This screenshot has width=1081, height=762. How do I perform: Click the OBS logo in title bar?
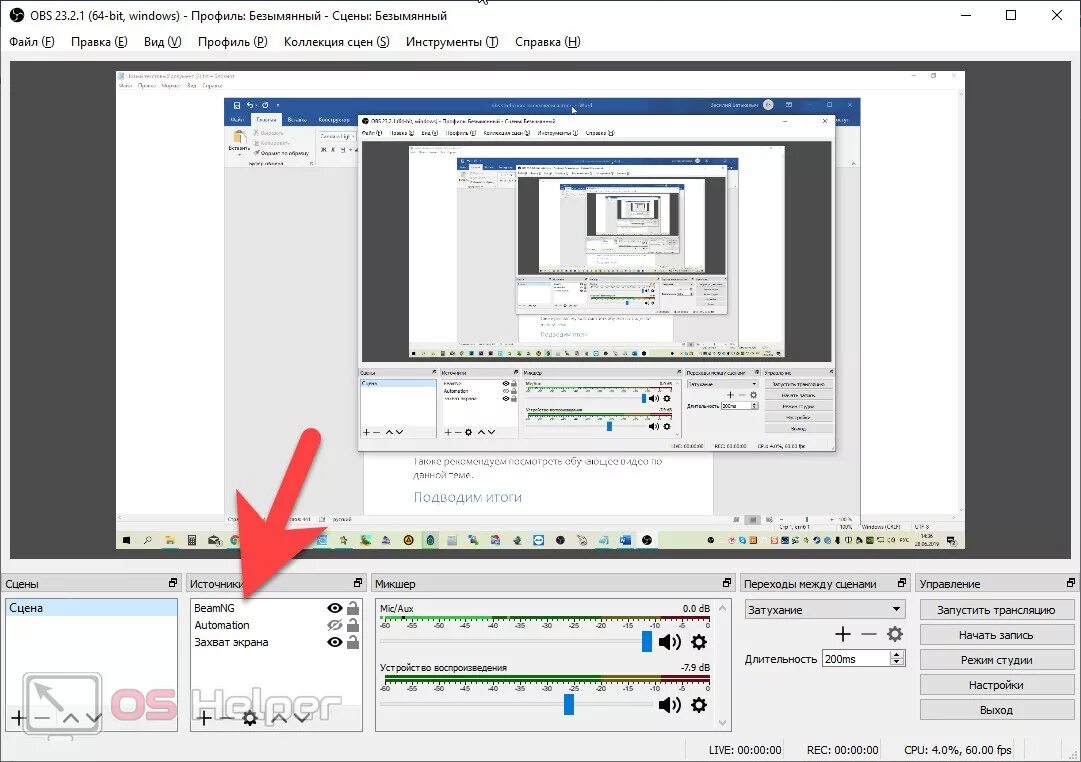coord(17,14)
